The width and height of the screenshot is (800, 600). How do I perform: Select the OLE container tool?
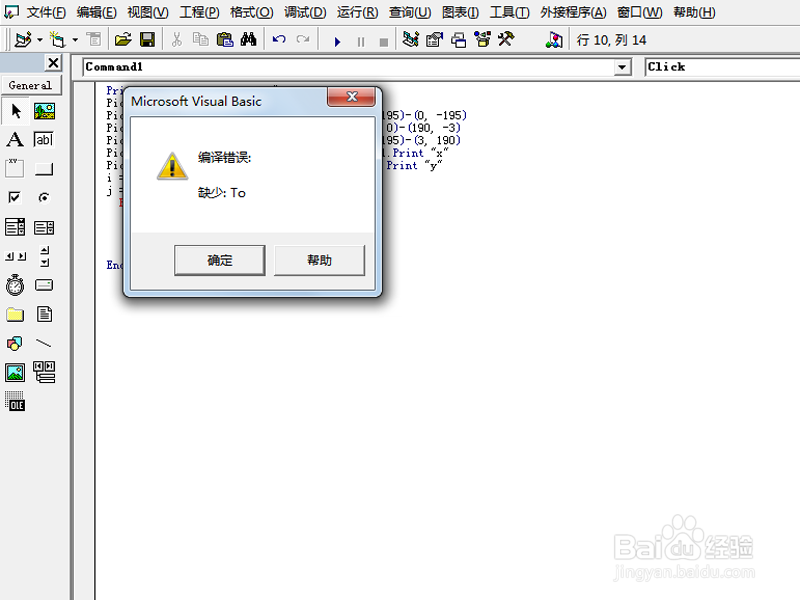click(15, 402)
